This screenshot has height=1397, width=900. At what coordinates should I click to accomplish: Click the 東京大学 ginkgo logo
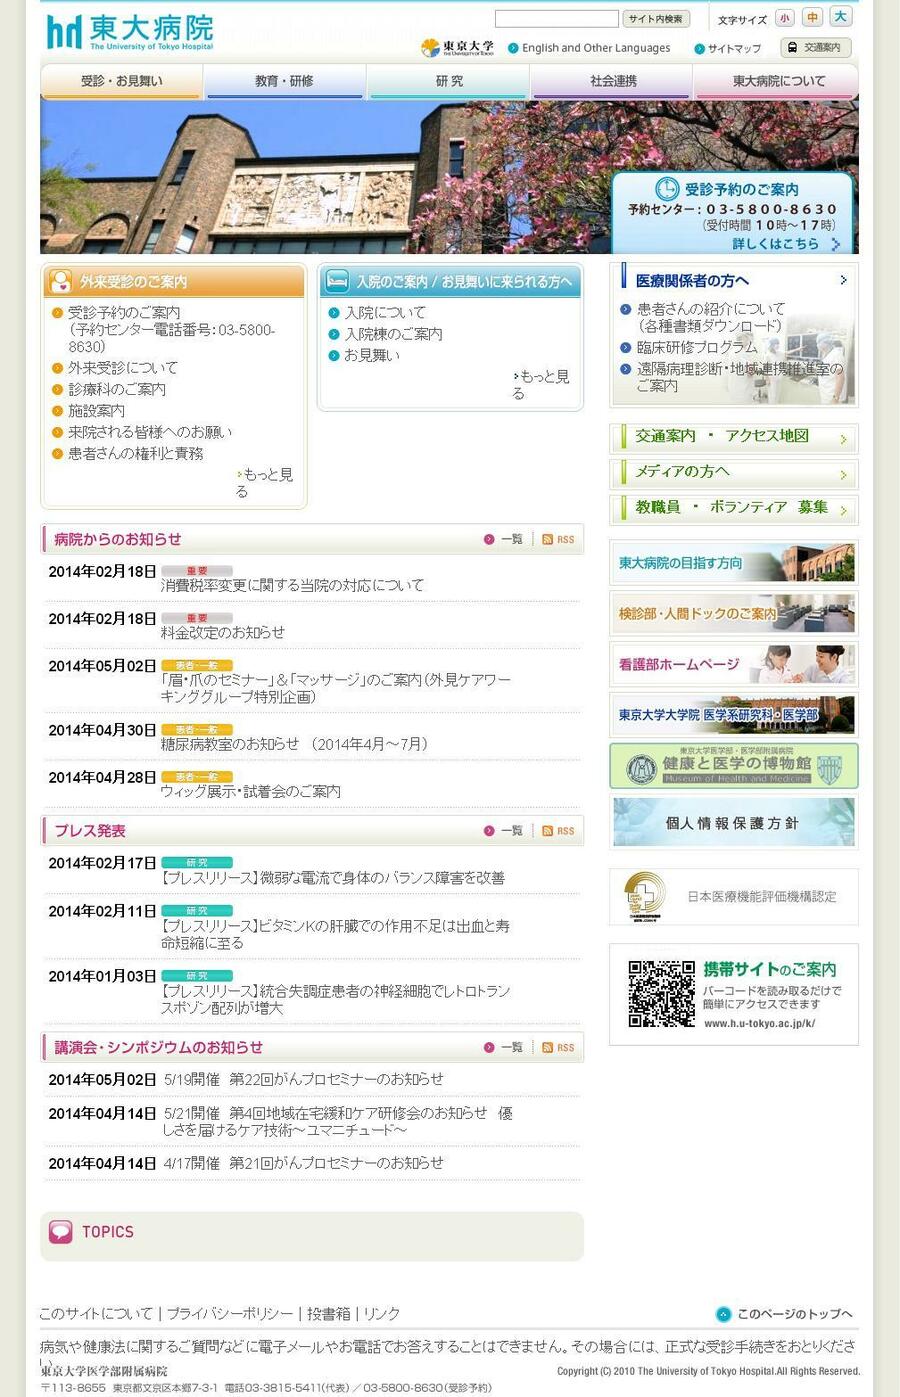coord(457,48)
